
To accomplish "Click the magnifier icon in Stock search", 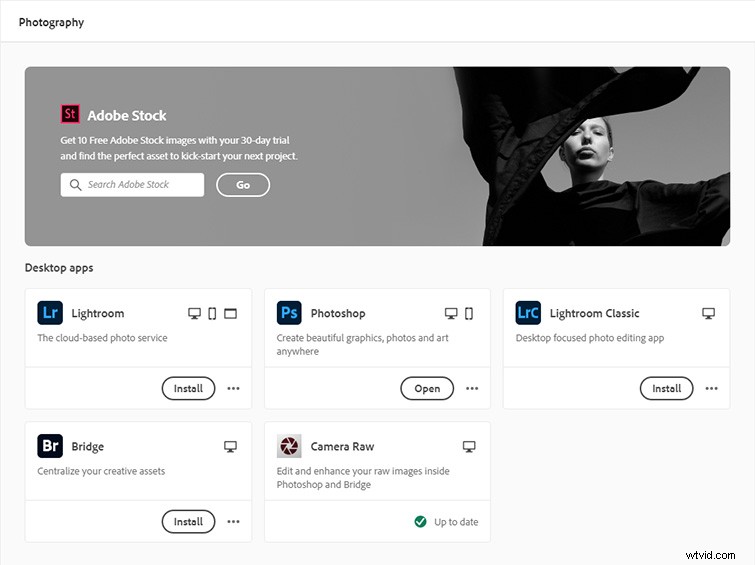I will (x=76, y=184).
